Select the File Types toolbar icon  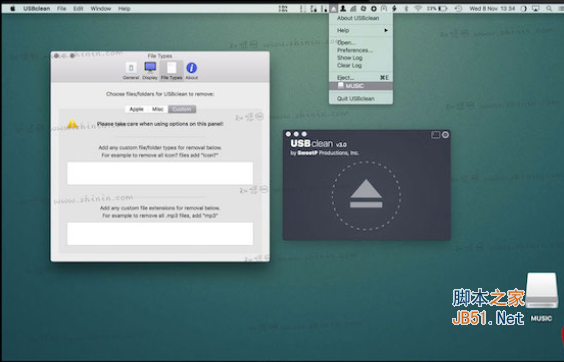(x=172, y=71)
